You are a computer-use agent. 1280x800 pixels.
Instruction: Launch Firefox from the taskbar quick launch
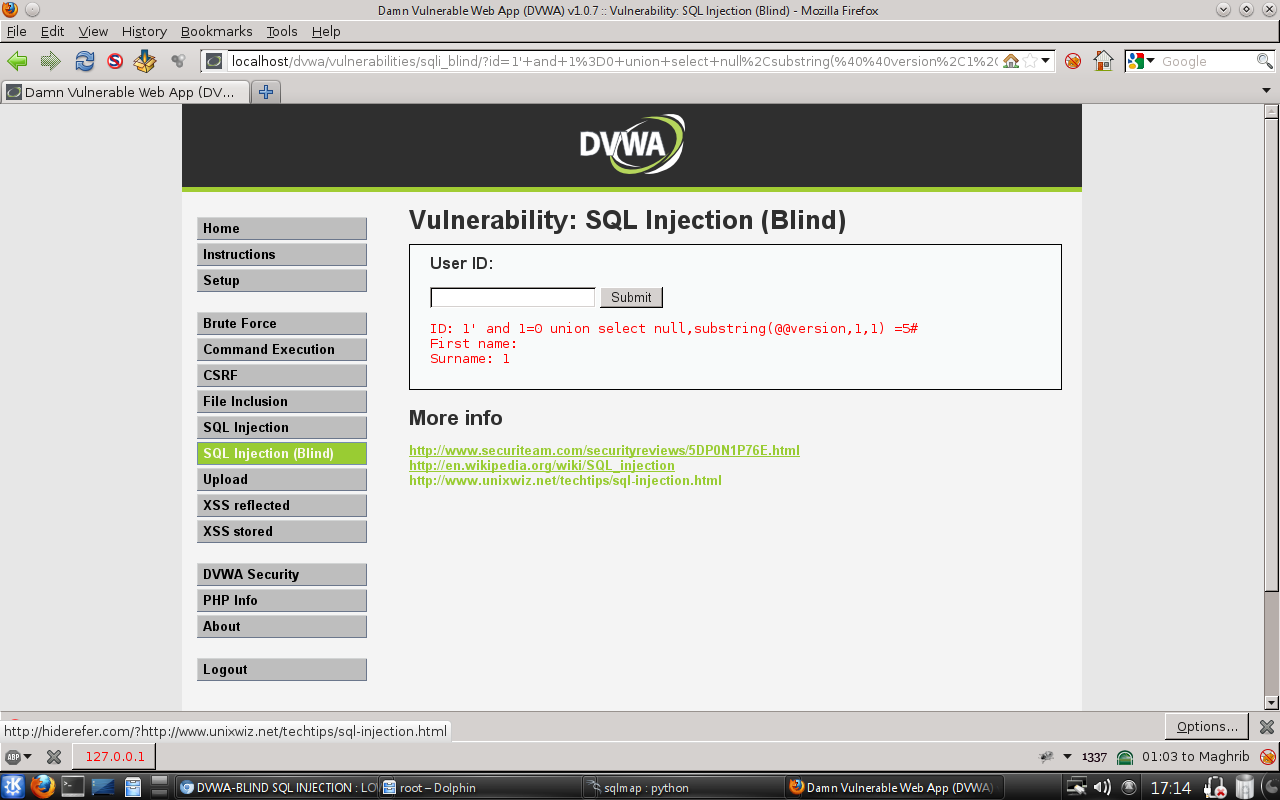pos(42,787)
